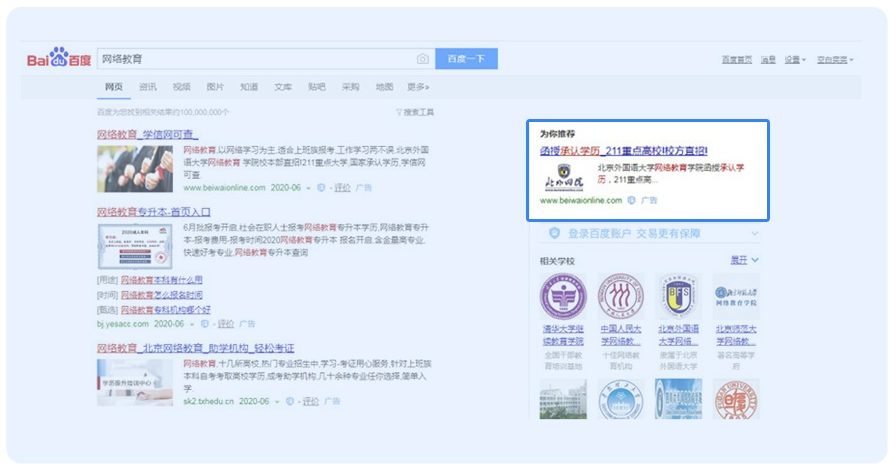Viewport: 896px width, 472px height.
Task: Open 搜索工具 filter
Action: click(x=415, y=113)
